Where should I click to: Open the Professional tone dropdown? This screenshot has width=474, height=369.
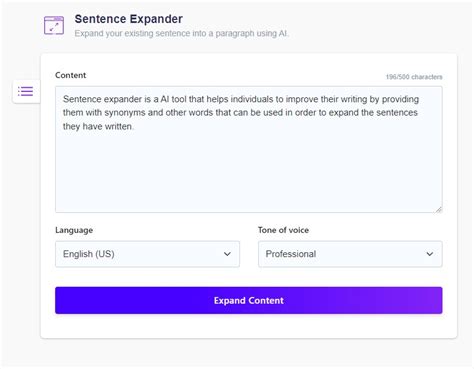350,254
